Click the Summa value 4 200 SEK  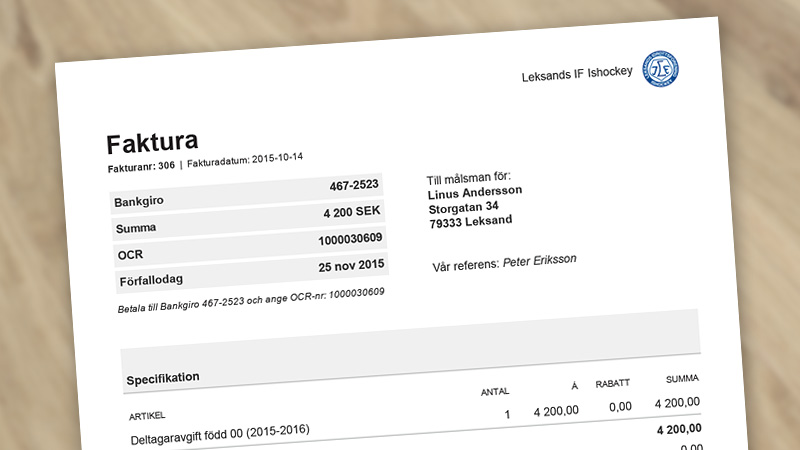coord(352,213)
